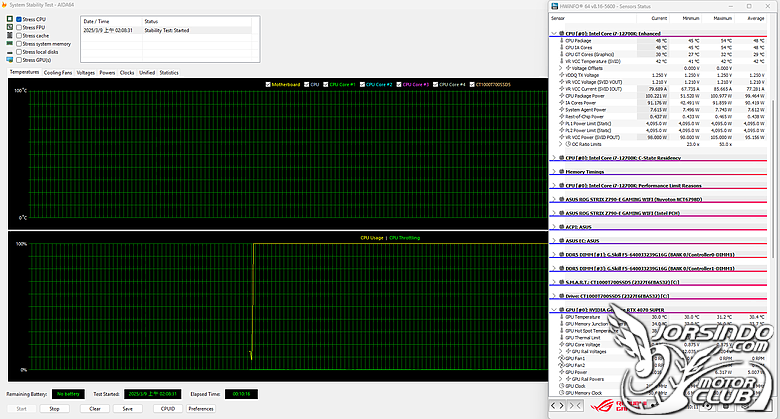
Task: Click HWiNFO collapse-columns inward arrows button
Action: [575, 406]
